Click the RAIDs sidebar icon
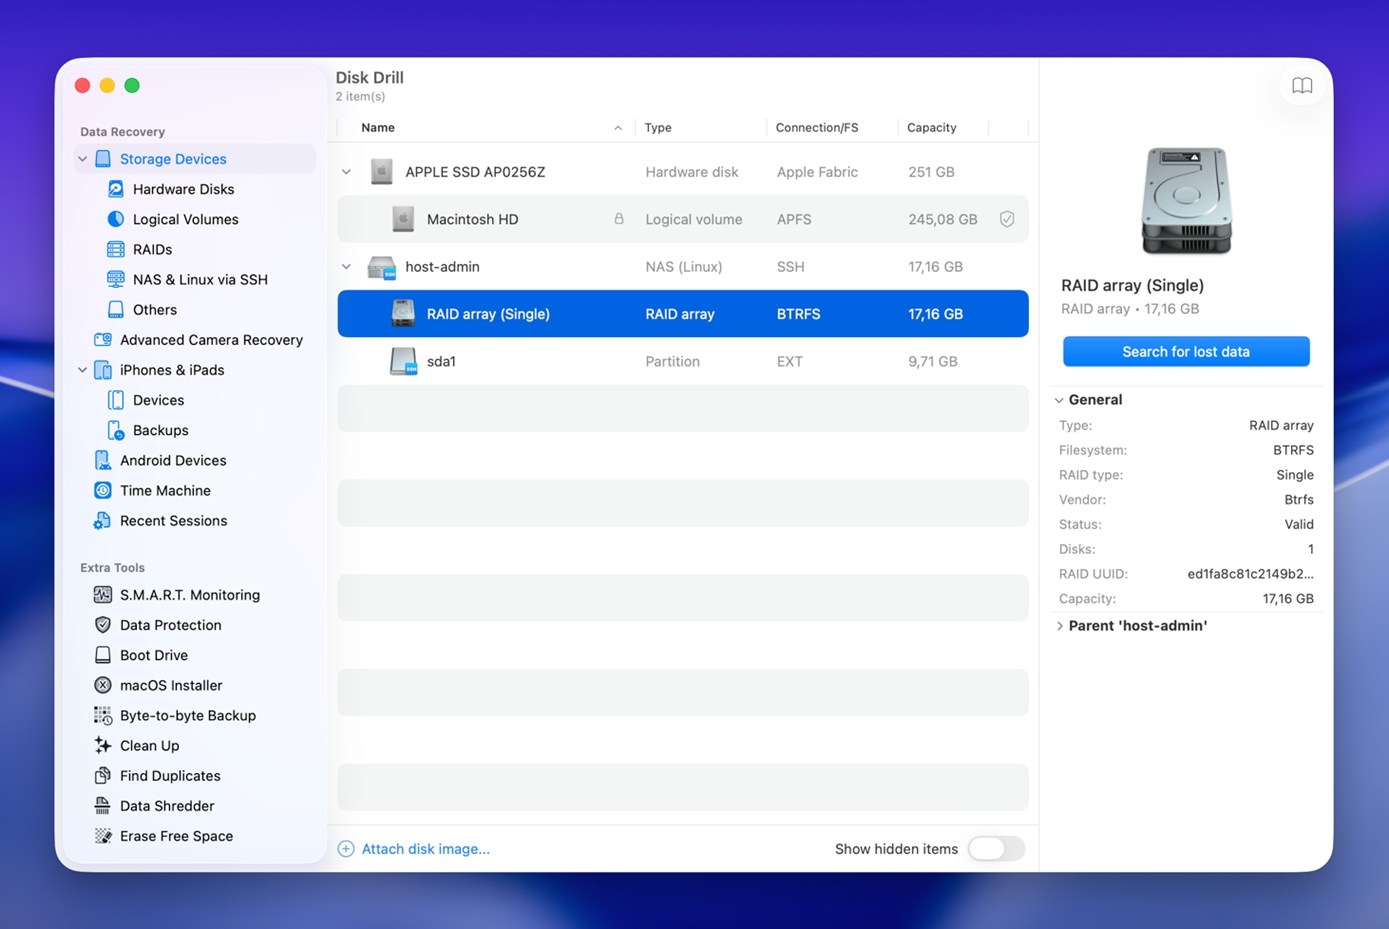This screenshot has width=1389, height=929. coord(113,249)
